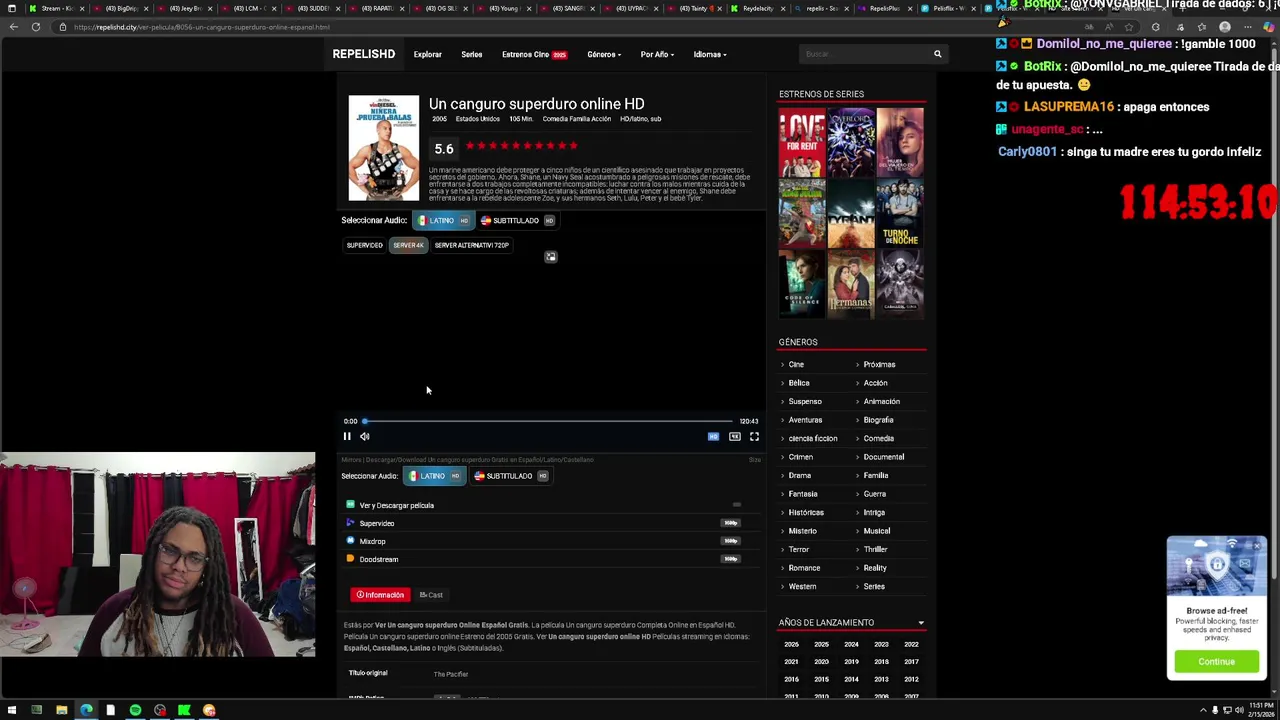Expand the Por Año dropdown

[657, 55]
